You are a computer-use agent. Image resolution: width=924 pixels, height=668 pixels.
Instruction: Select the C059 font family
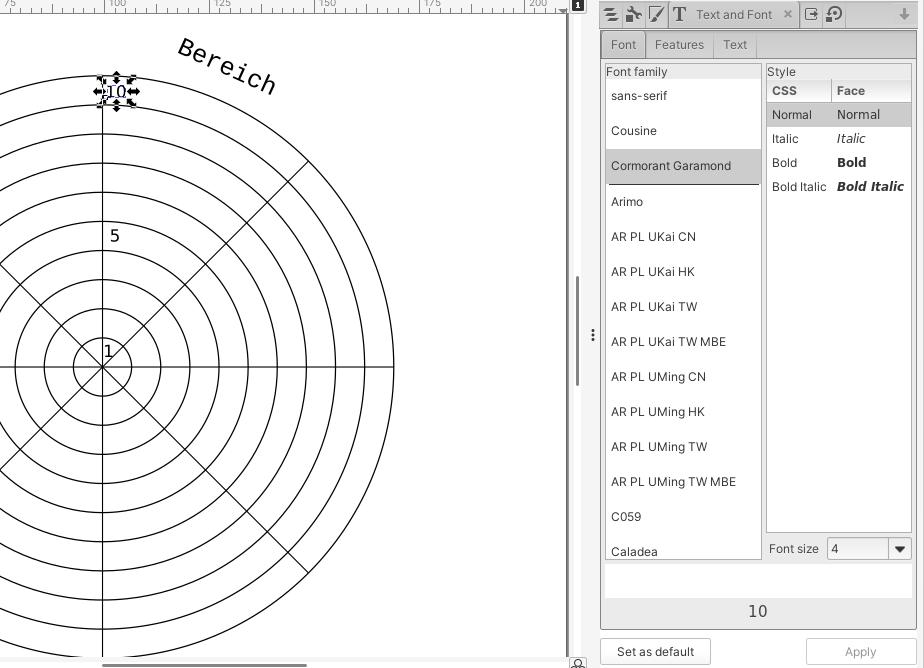(x=683, y=517)
